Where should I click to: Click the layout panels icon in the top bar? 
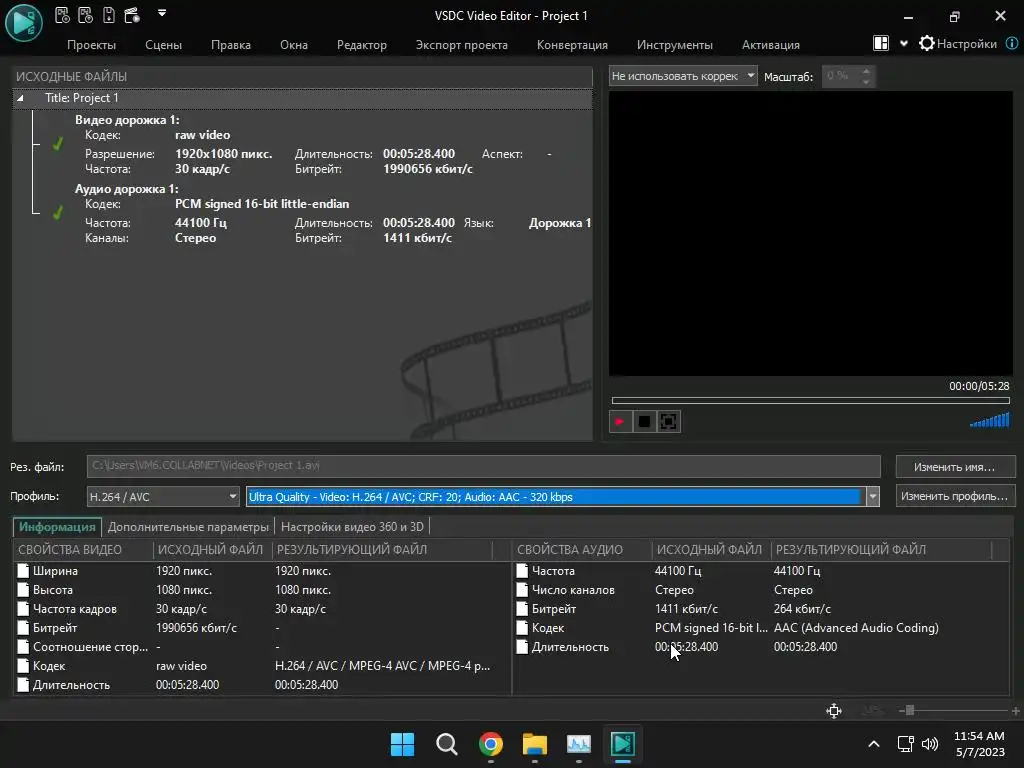pyautogui.click(x=881, y=43)
